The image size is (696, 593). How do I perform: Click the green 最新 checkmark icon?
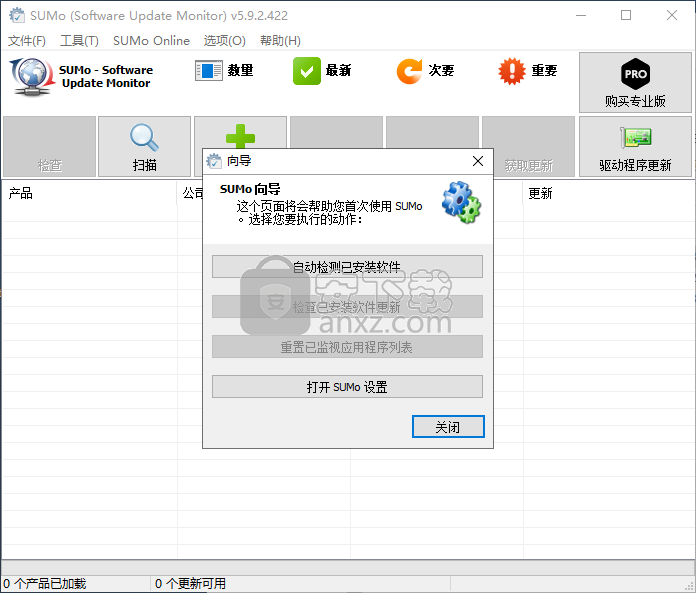click(307, 71)
